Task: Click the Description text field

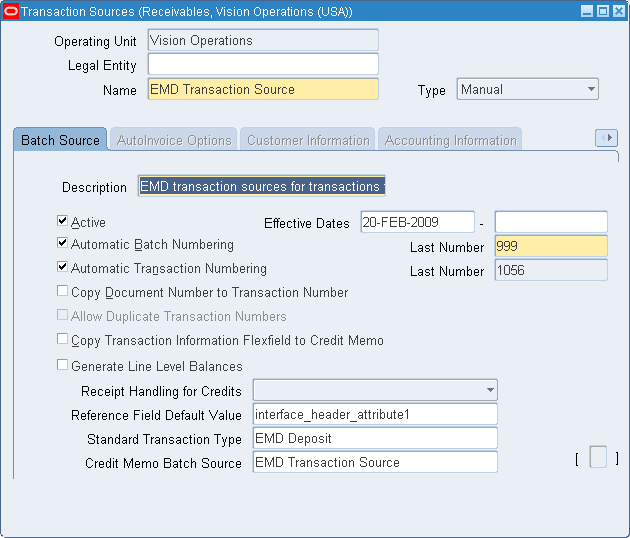Action: (262, 186)
